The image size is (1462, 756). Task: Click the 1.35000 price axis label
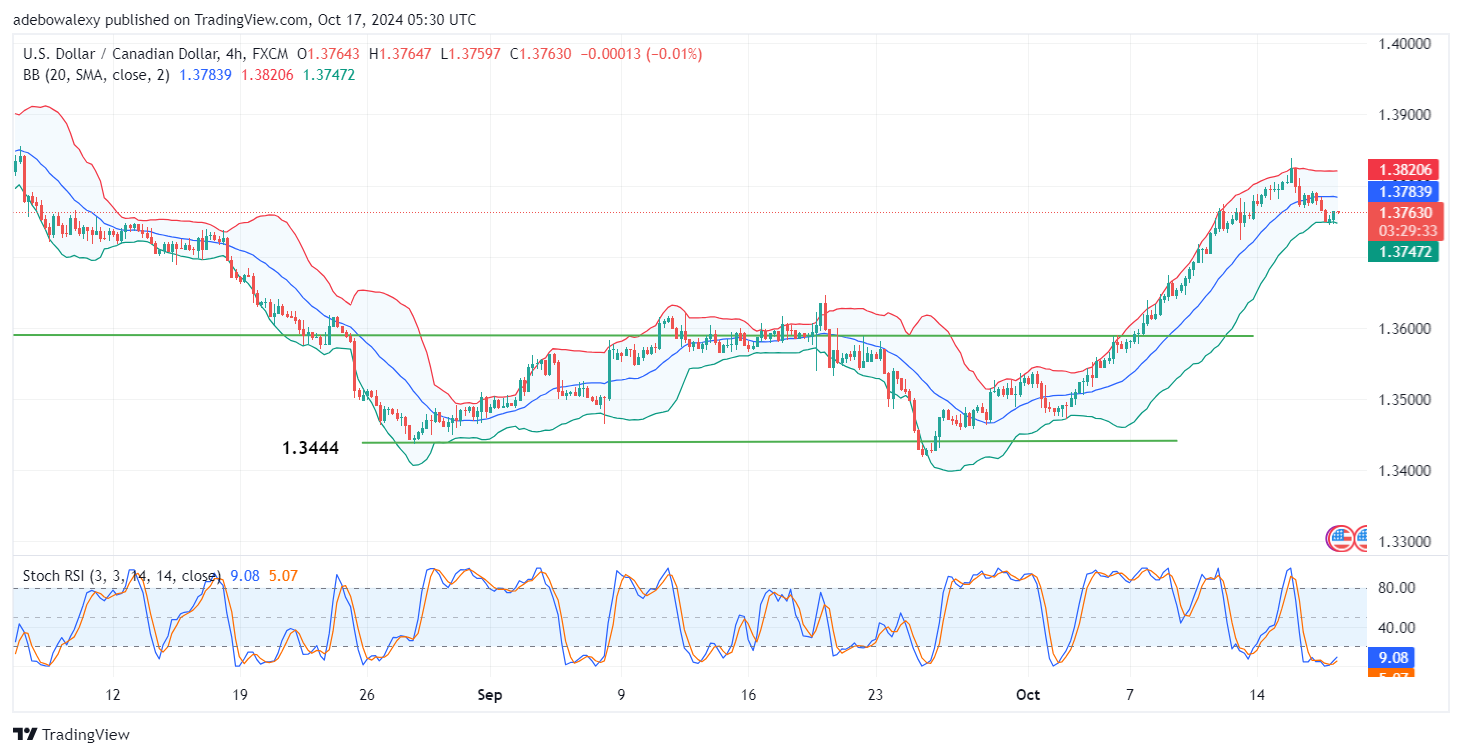[1405, 400]
